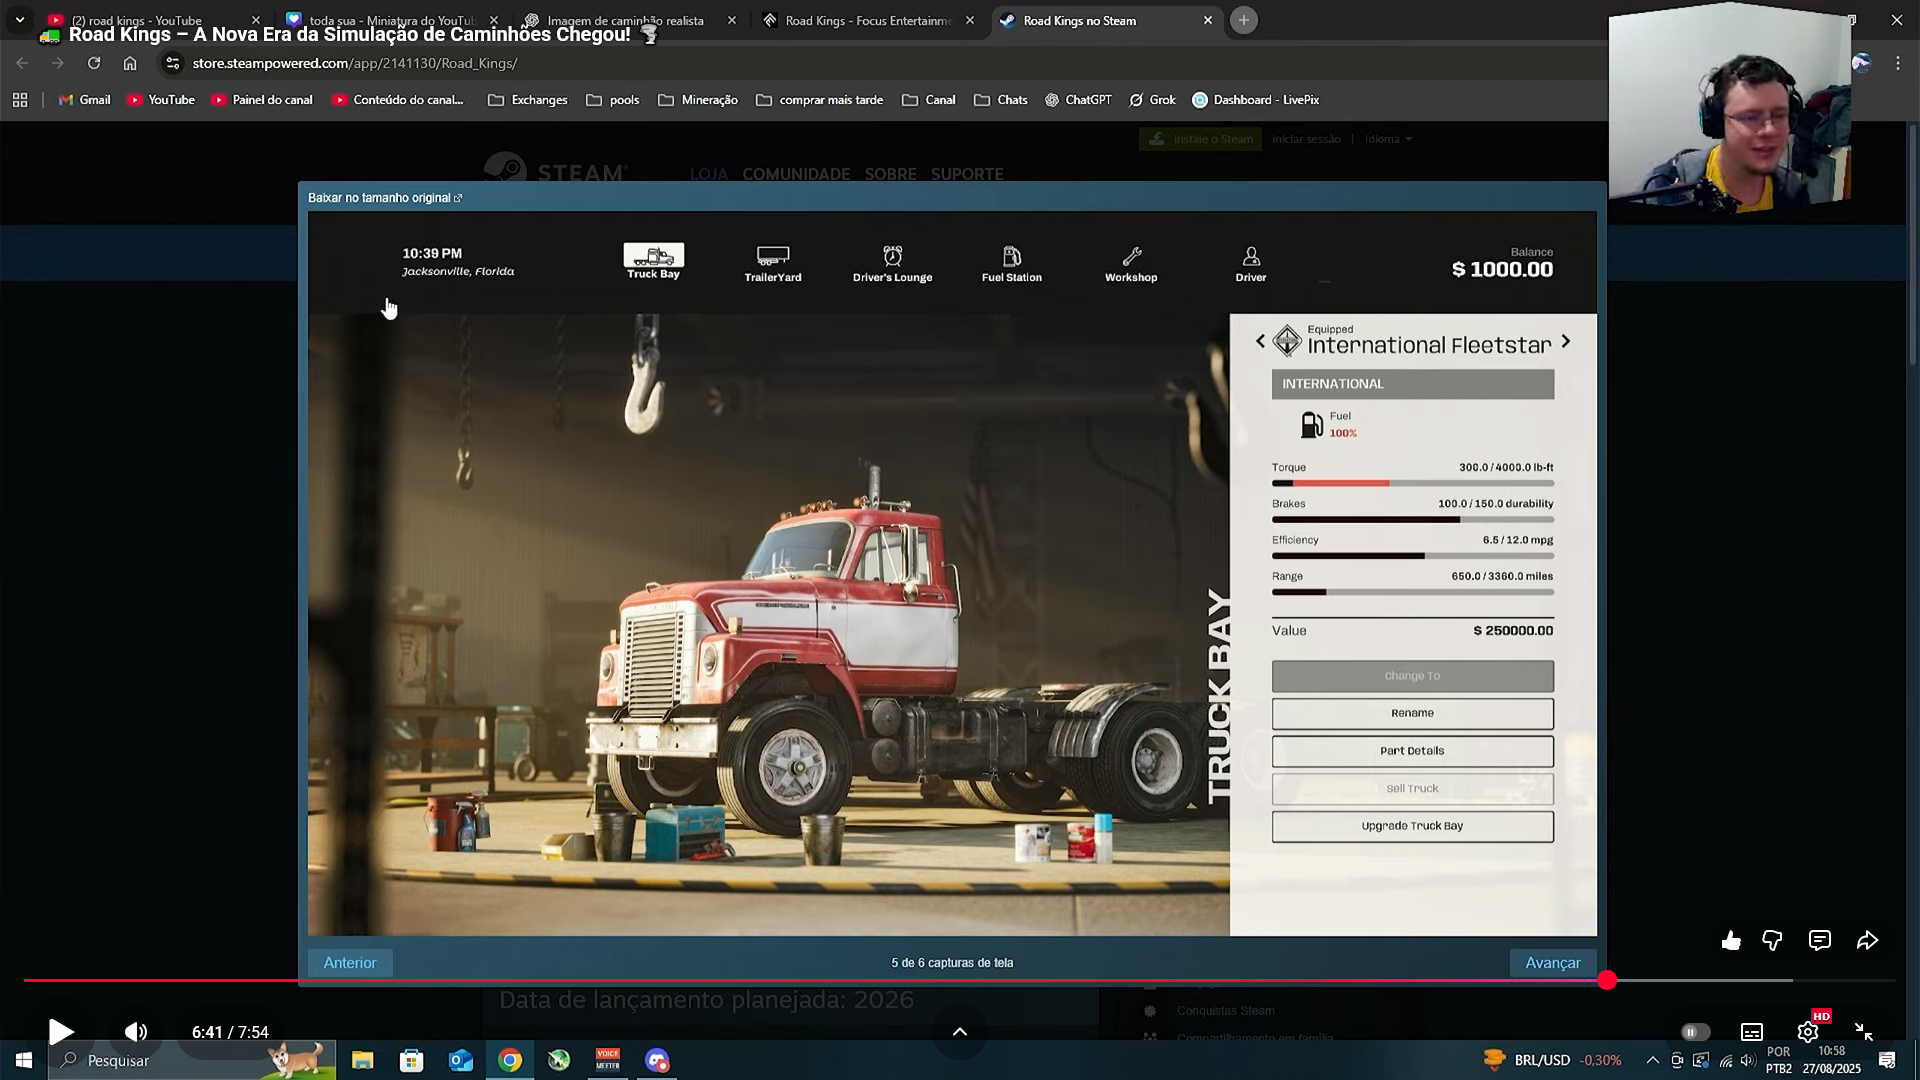This screenshot has width=1920, height=1080.
Task: Switch to Road Kings Focus Entertainment tab
Action: coord(868,20)
